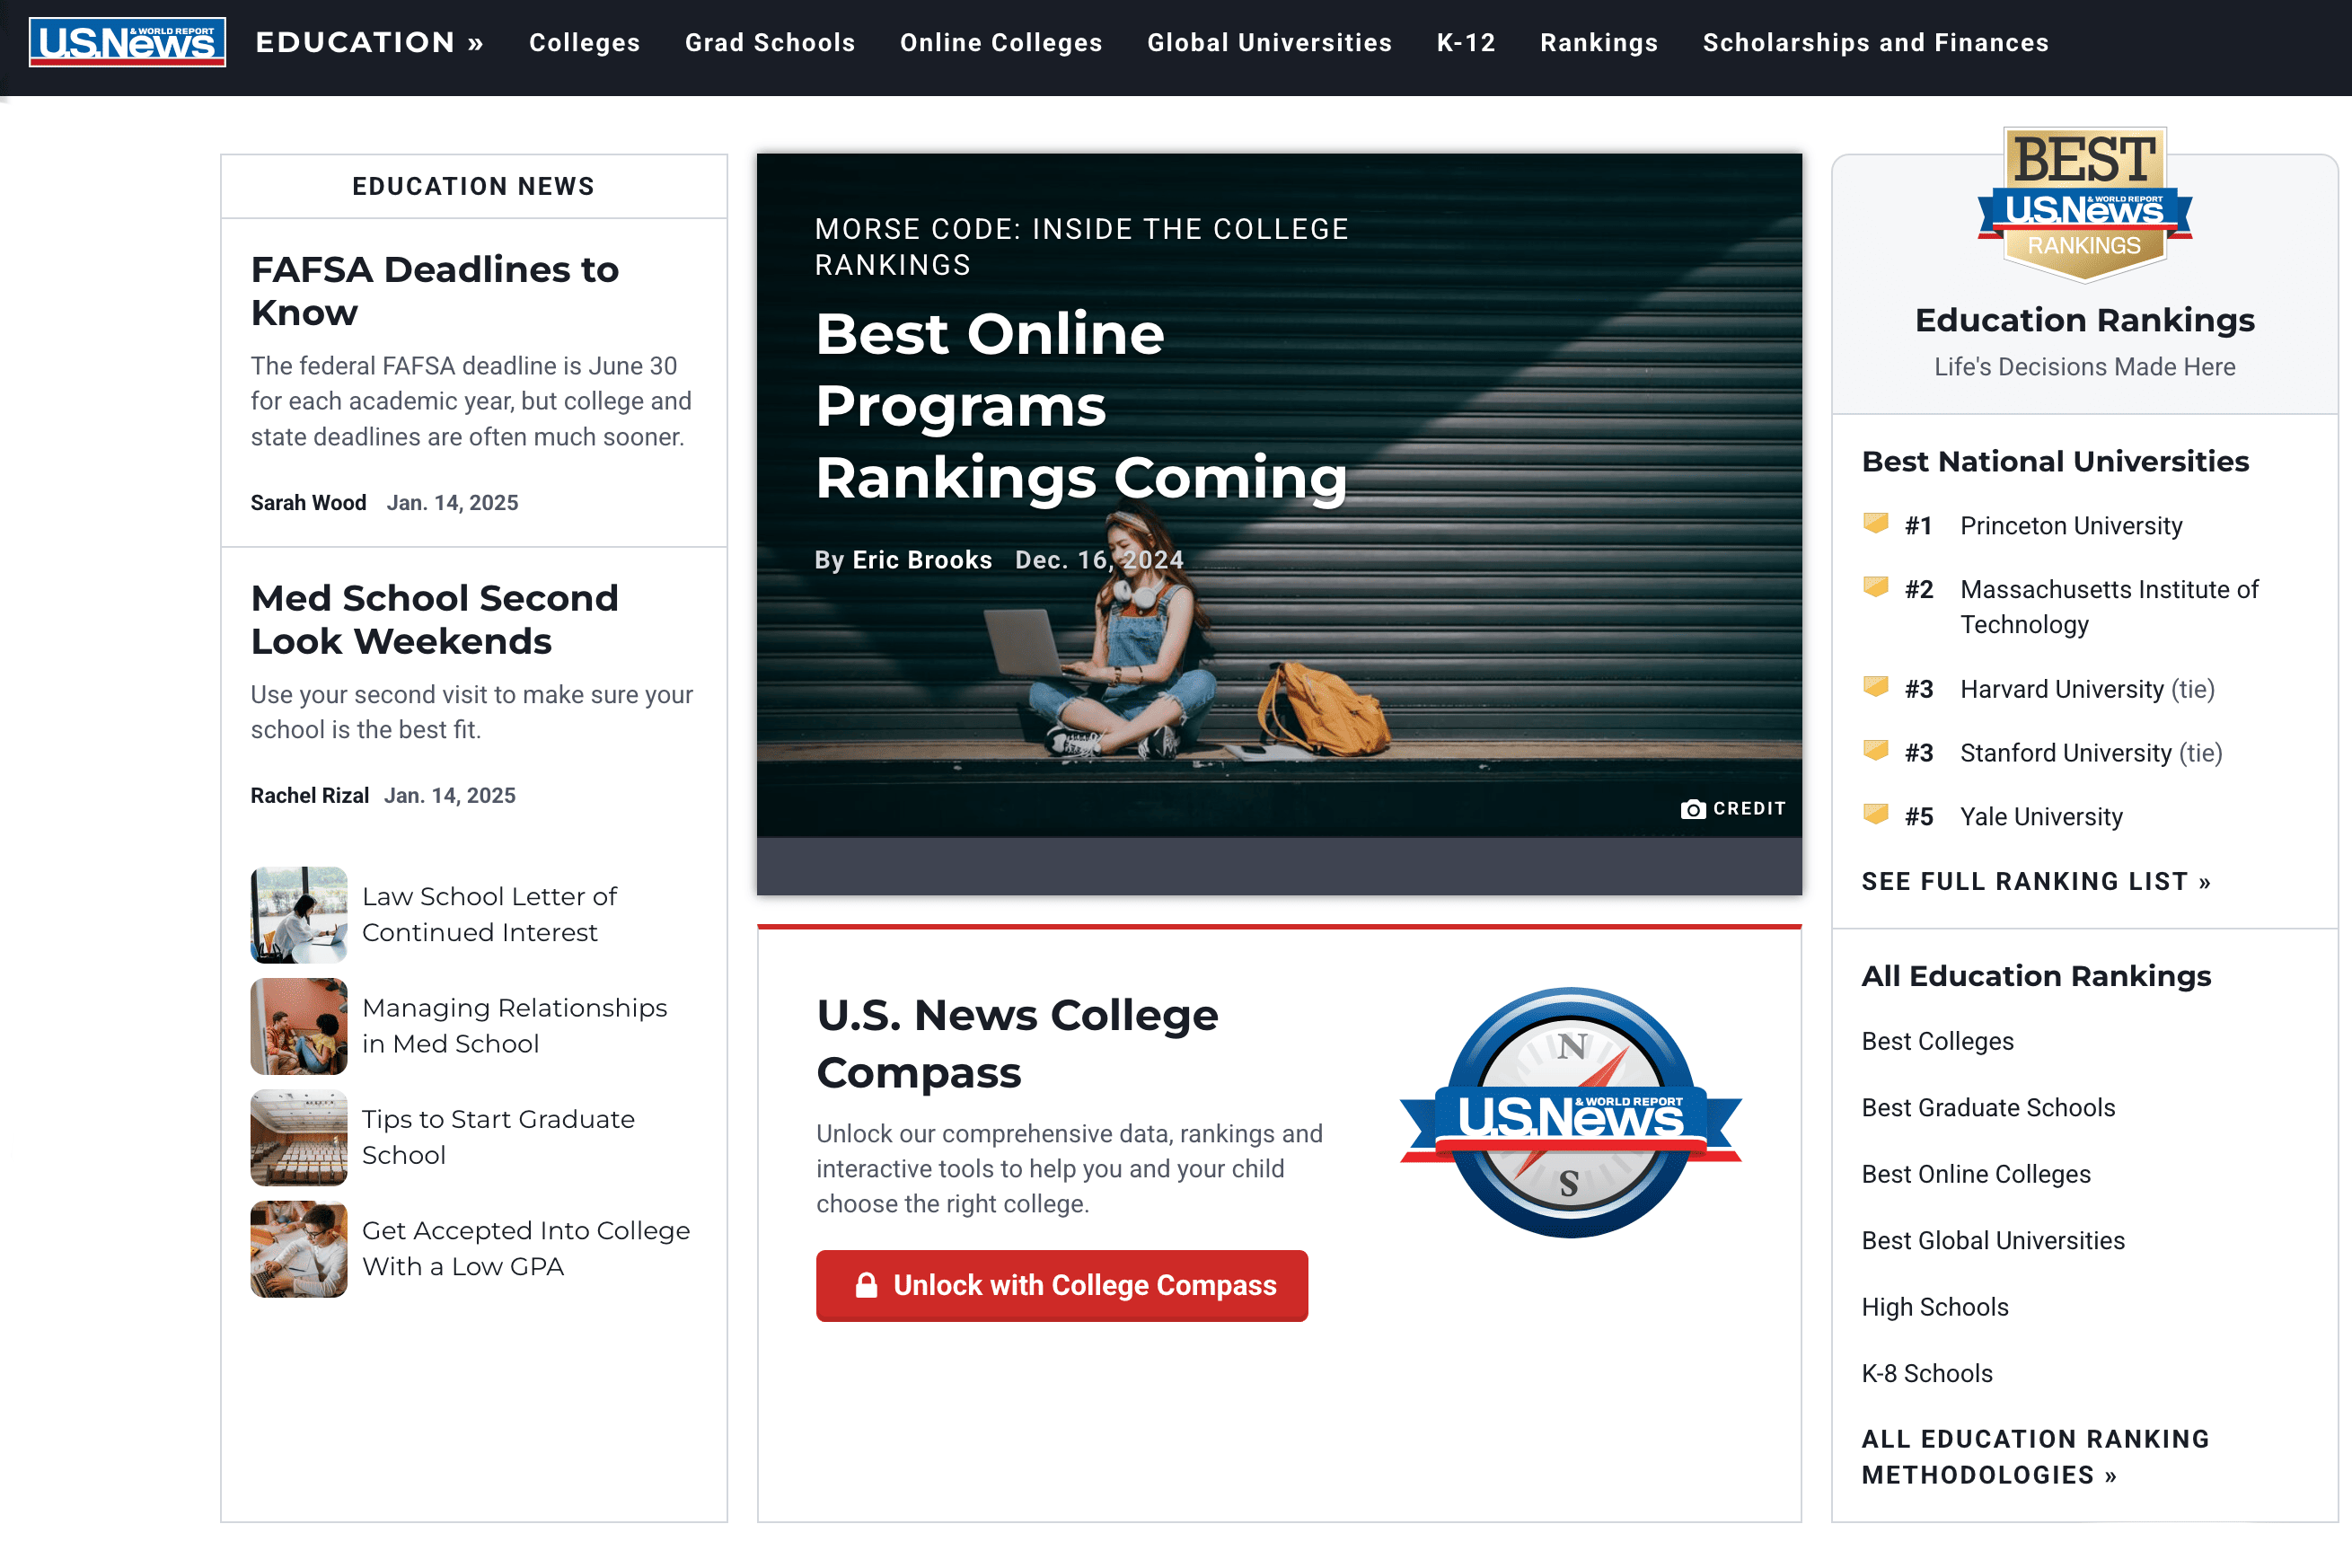Open Law School Letter of Continued Interest

pos(489,914)
